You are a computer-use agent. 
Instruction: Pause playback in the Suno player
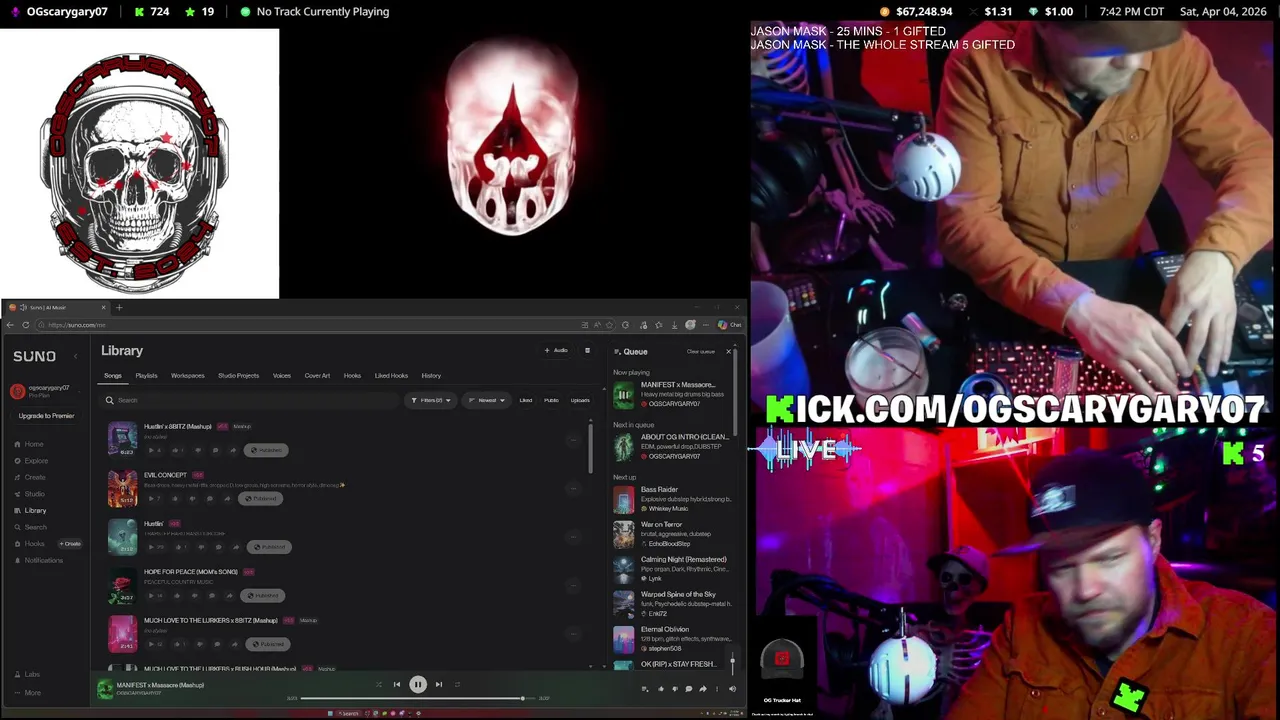(x=418, y=685)
